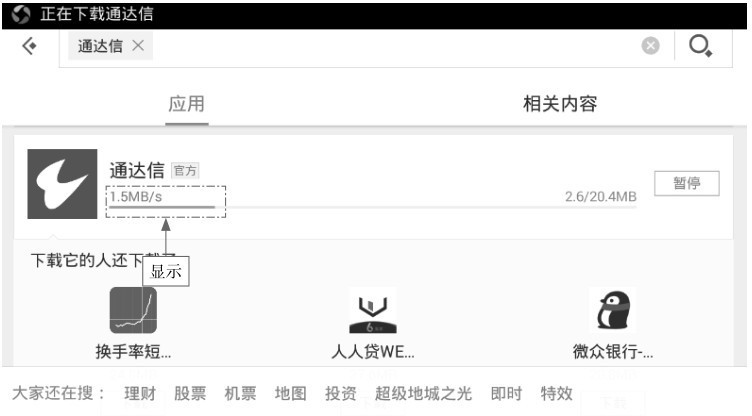Tap the magnifier search icon

(701, 46)
